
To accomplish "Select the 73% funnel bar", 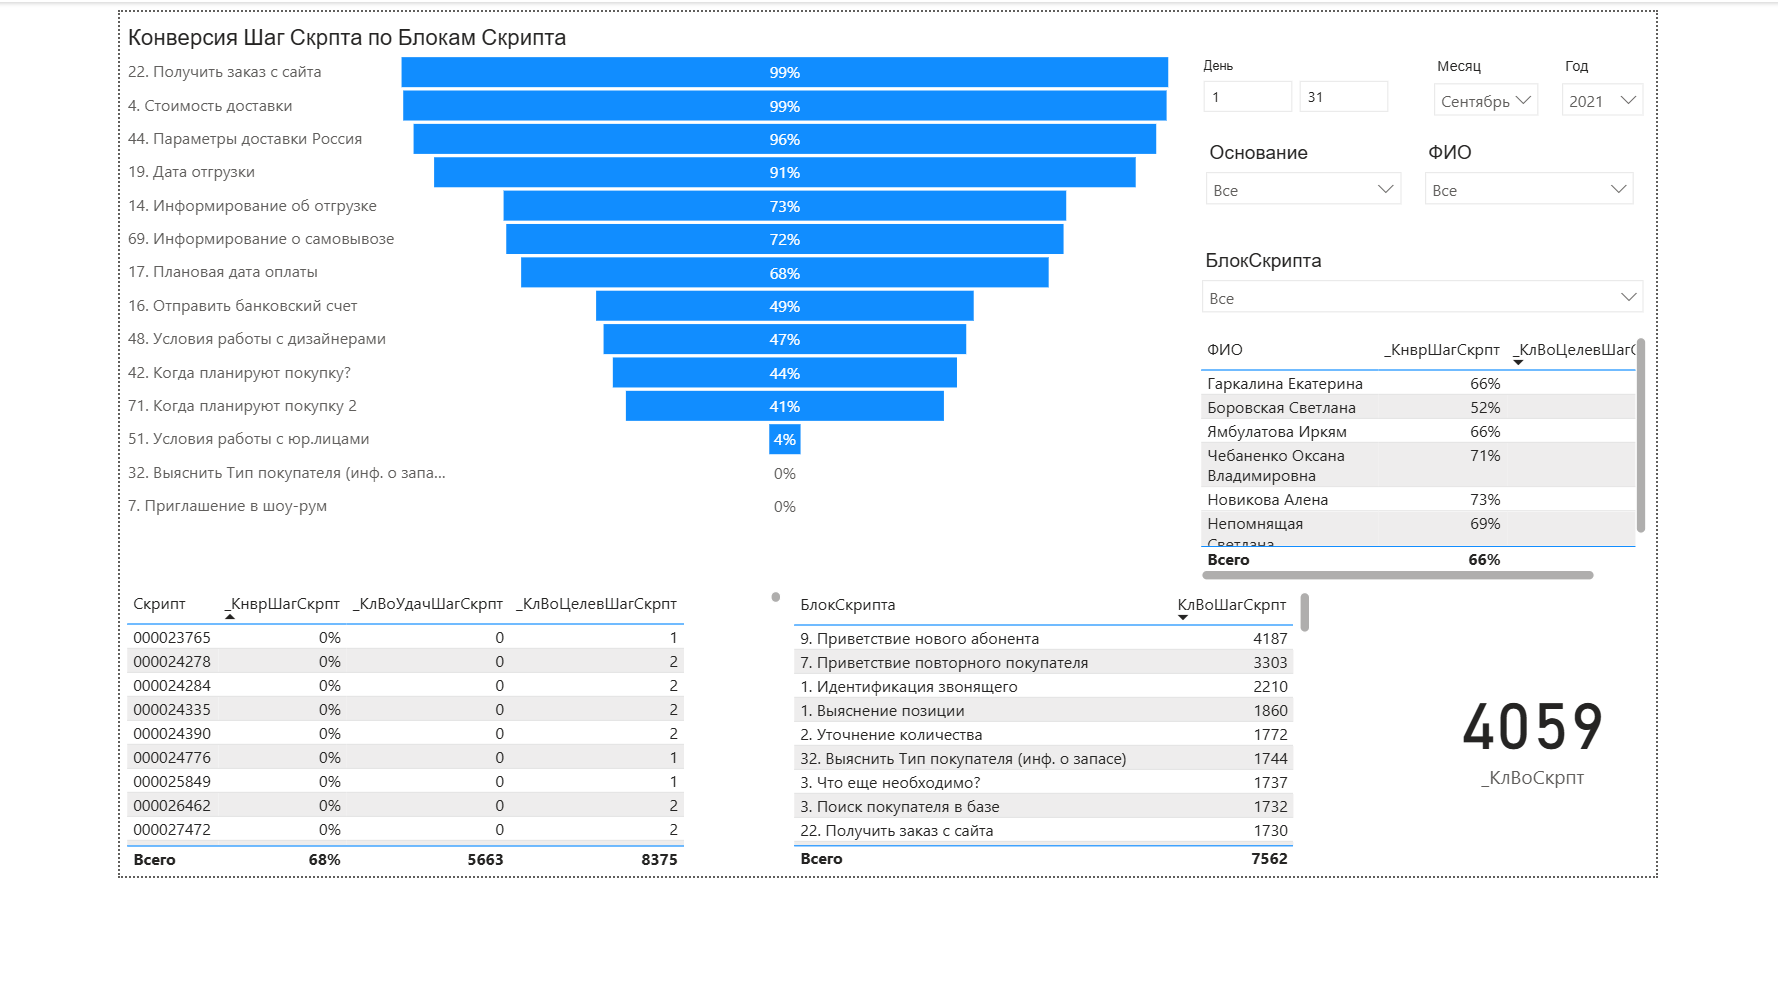I will 785,206.
